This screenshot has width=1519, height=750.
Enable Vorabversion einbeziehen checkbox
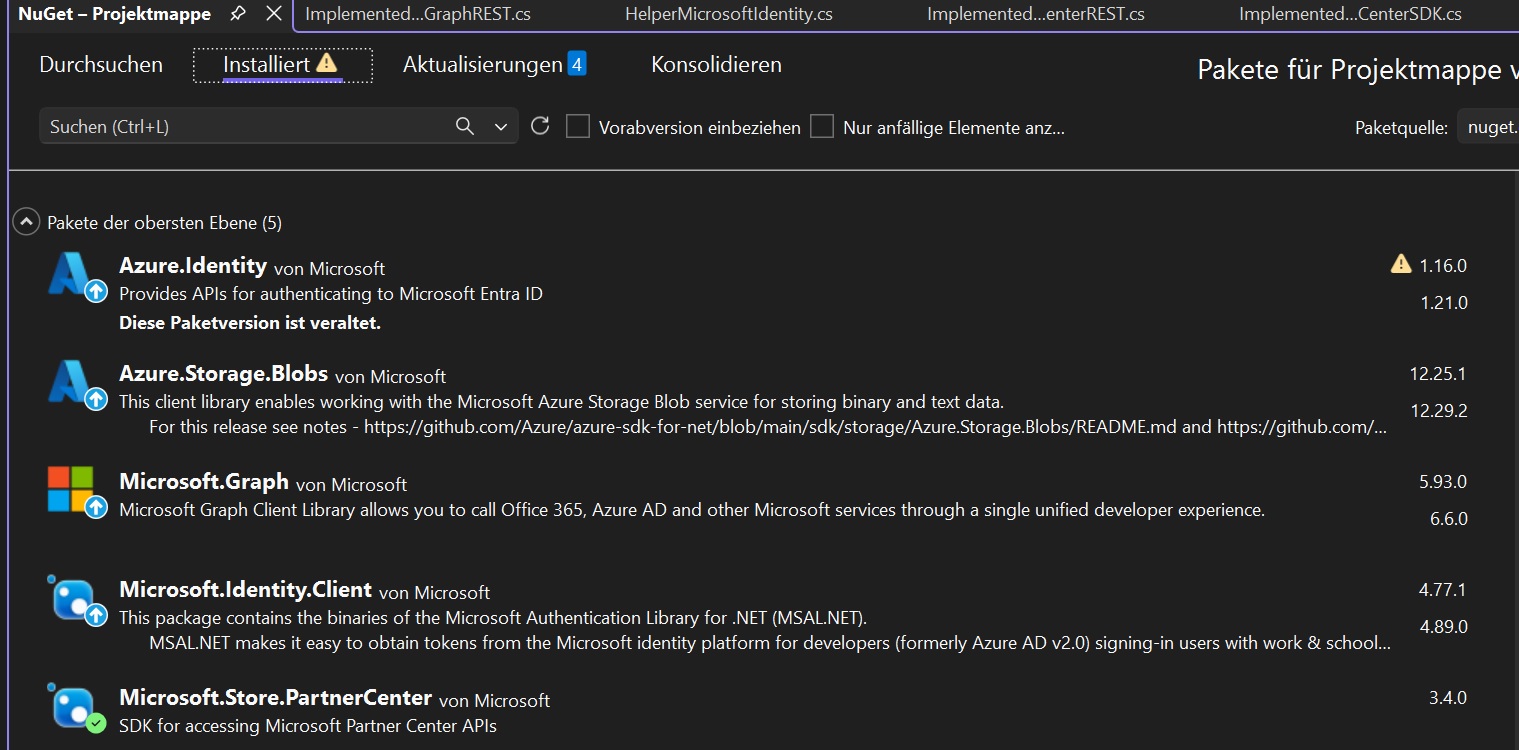pyautogui.click(x=578, y=126)
